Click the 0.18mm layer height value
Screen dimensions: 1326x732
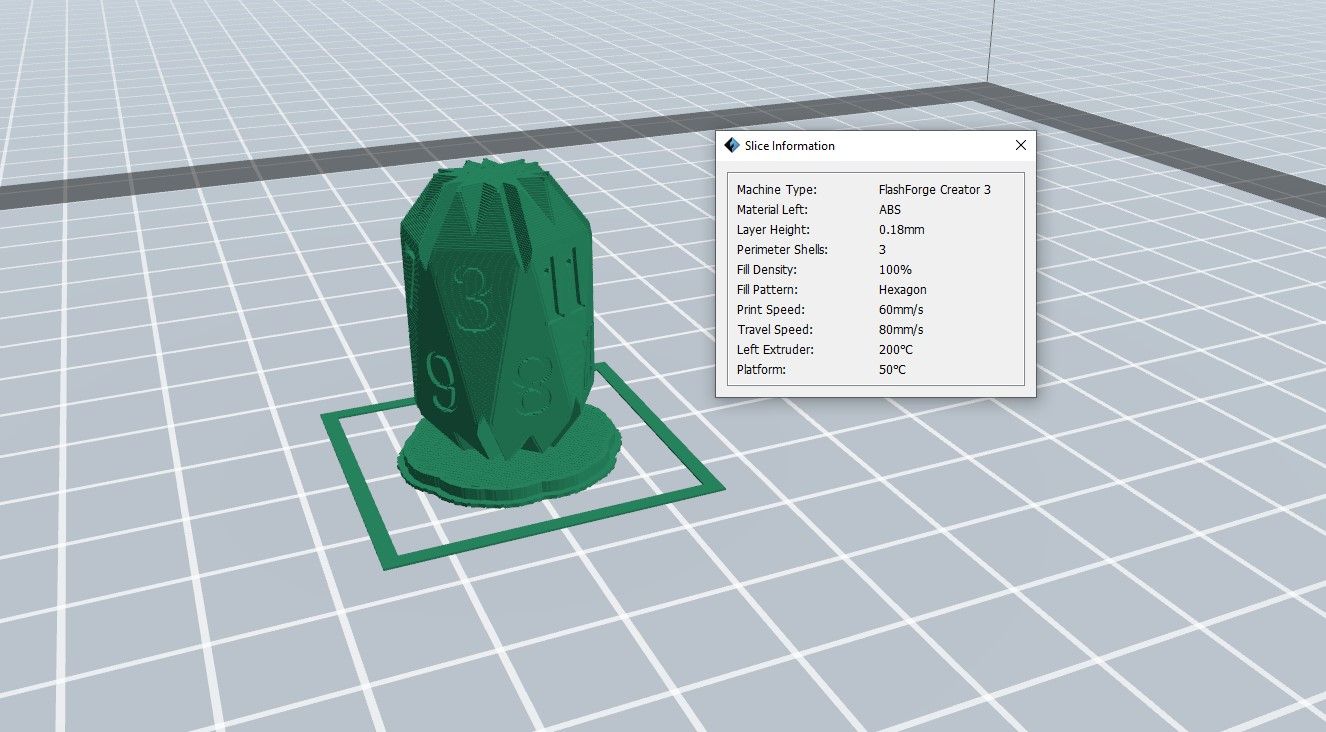(x=901, y=230)
